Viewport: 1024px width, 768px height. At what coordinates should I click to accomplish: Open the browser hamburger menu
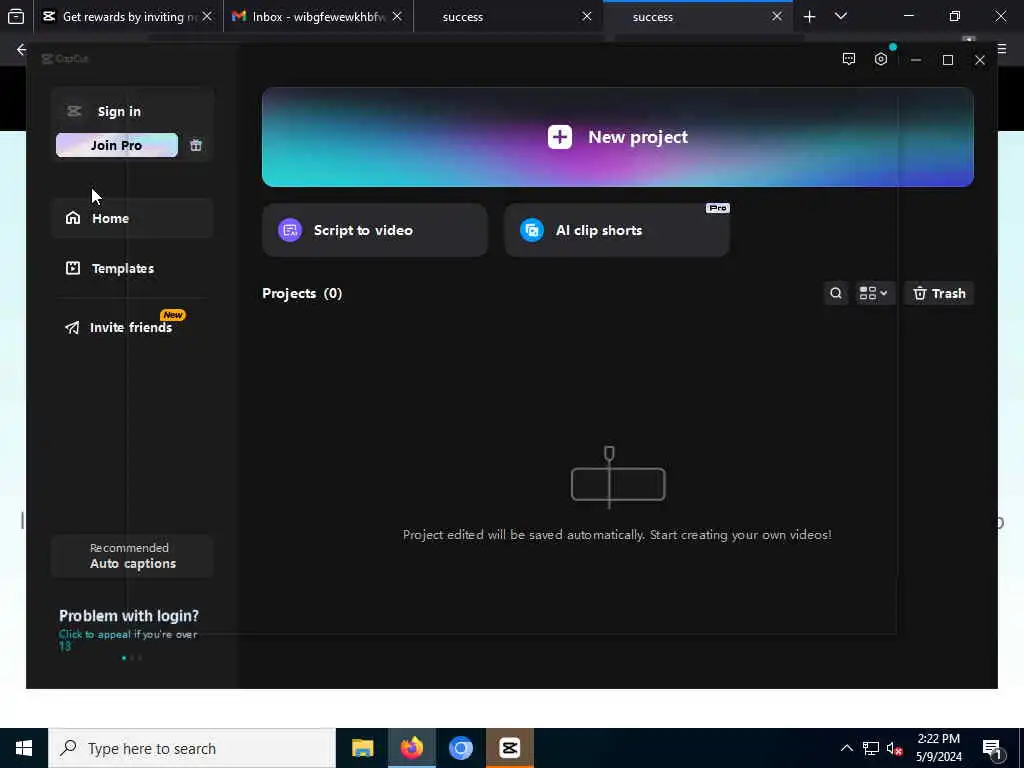pyautogui.click(x=1001, y=48)
